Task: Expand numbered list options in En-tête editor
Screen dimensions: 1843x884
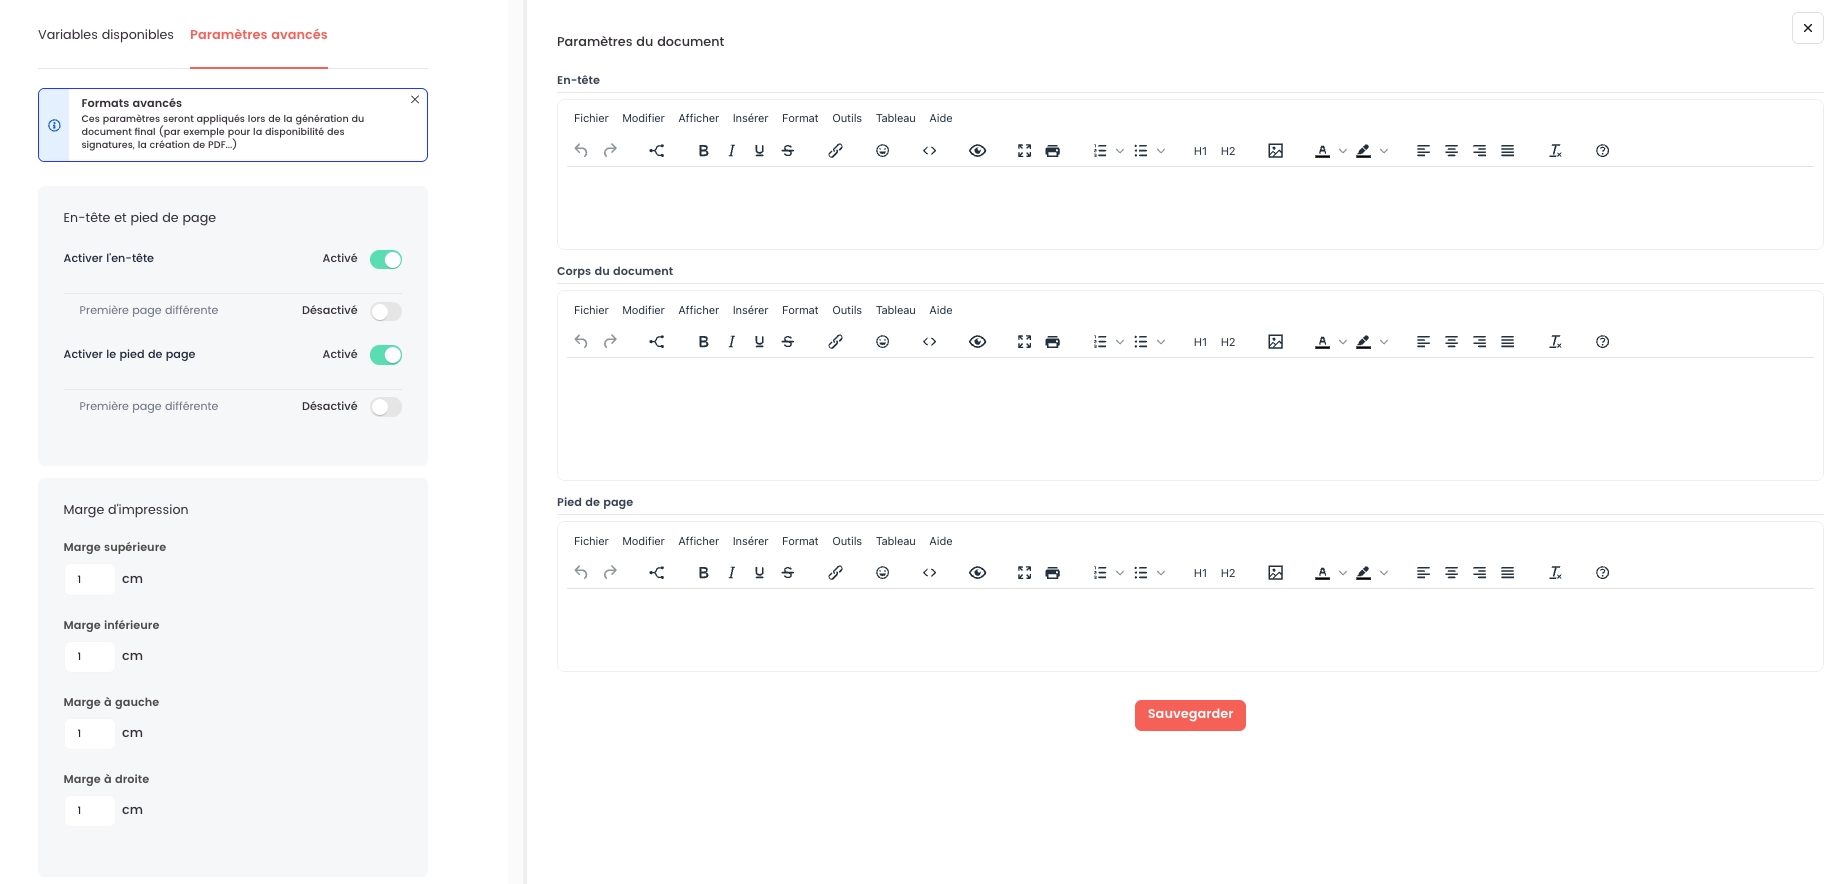Action: [x=1120, y=151]
